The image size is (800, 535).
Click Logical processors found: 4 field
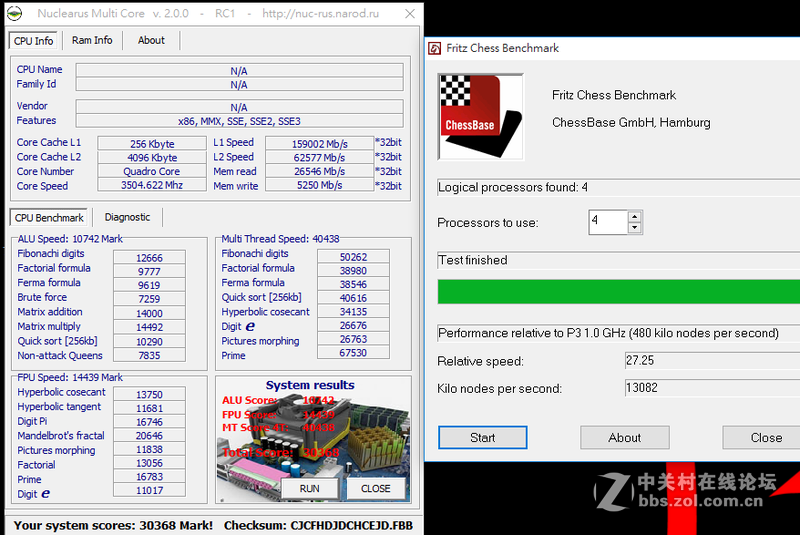click(x=618, y=187)
